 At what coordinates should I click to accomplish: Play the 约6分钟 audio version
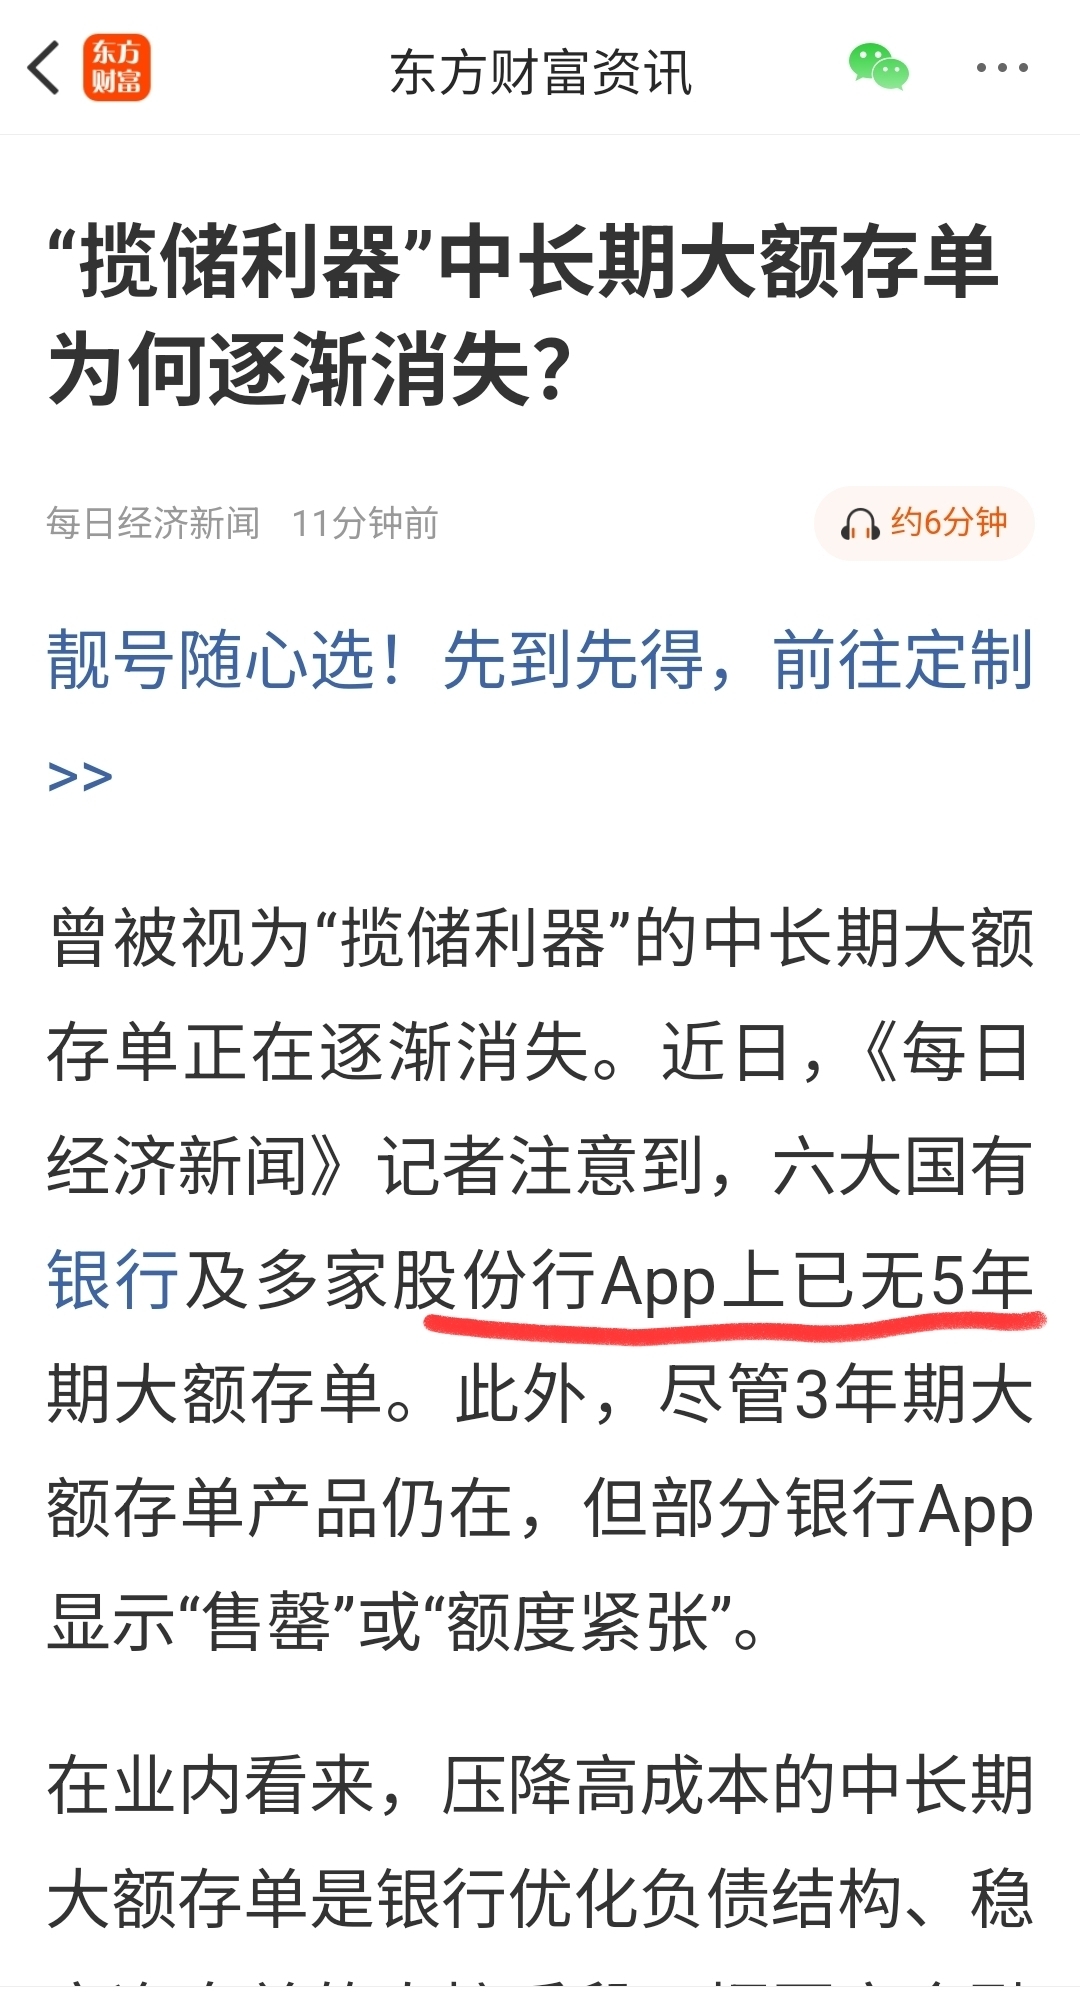(924, 523)
